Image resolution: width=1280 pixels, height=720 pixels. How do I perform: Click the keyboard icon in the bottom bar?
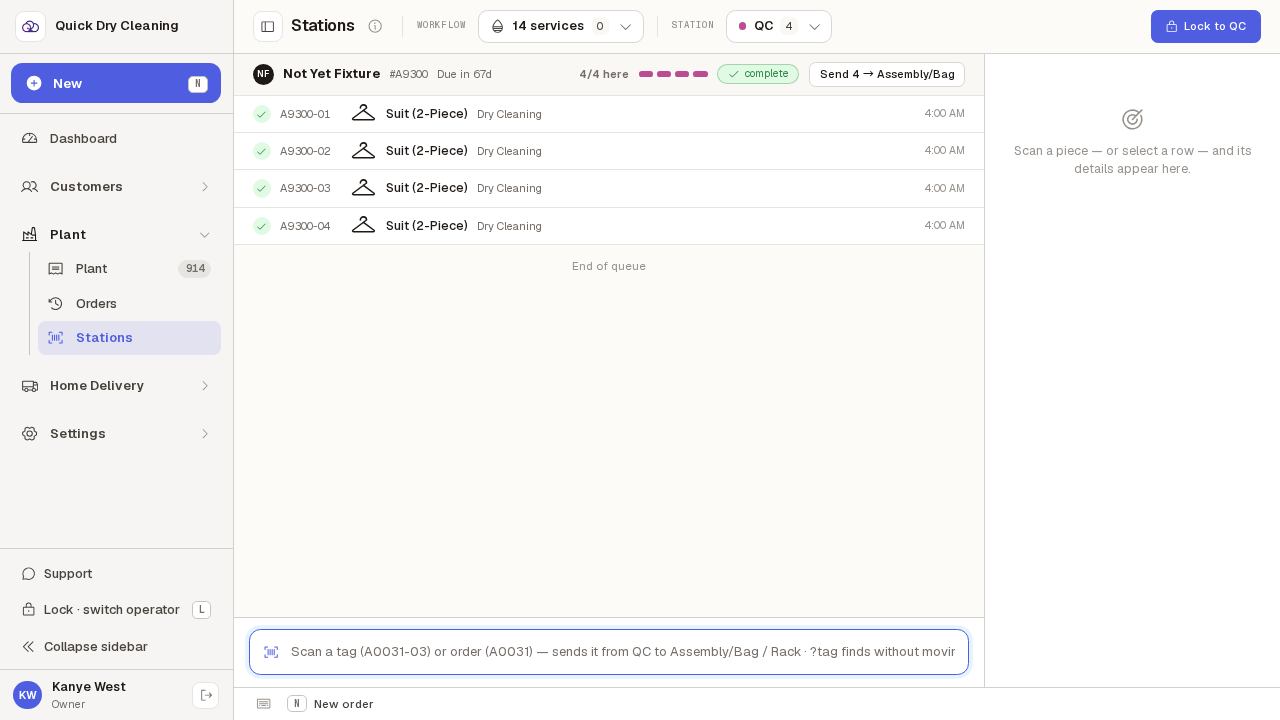(263, 704)
